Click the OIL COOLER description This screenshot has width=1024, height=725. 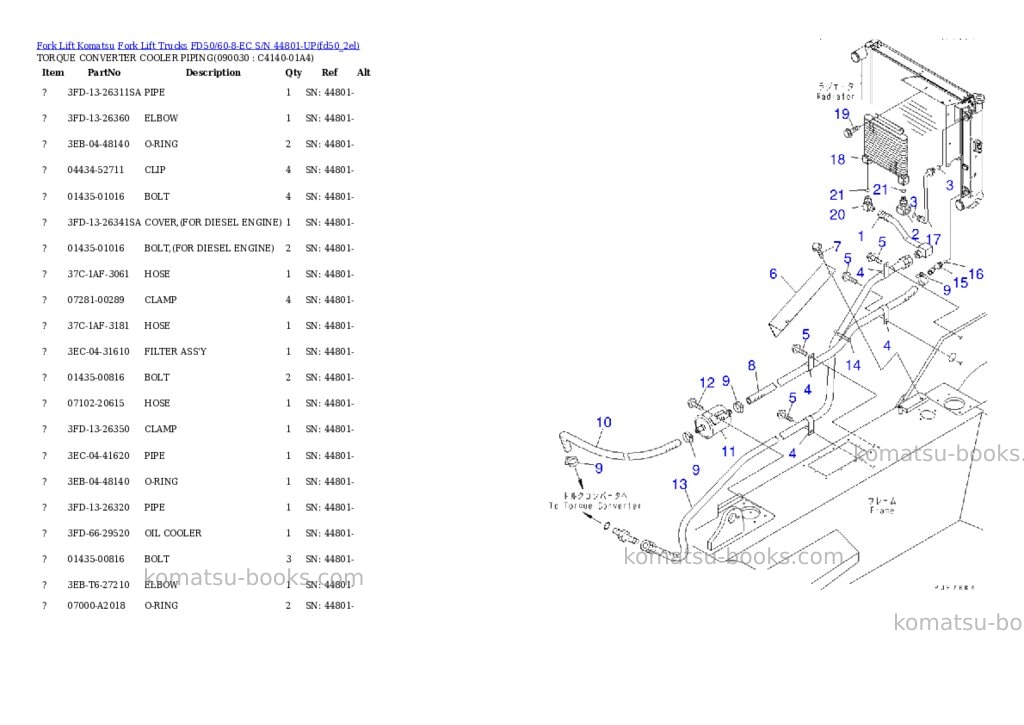[x=173, y=533]
